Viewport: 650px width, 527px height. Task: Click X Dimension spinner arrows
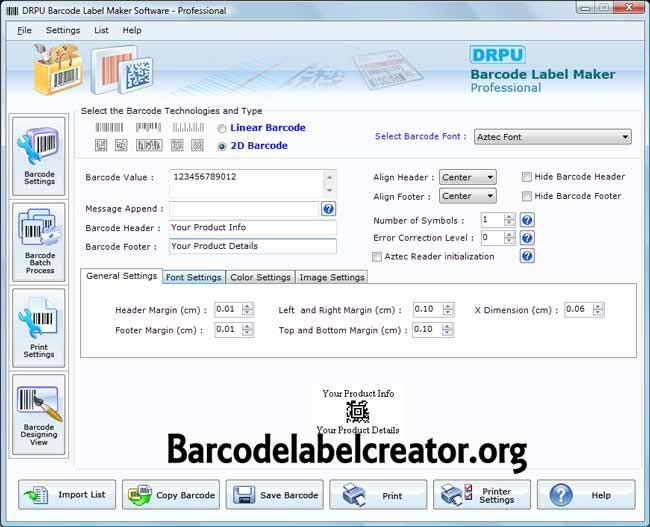click(x=597, y=309)
